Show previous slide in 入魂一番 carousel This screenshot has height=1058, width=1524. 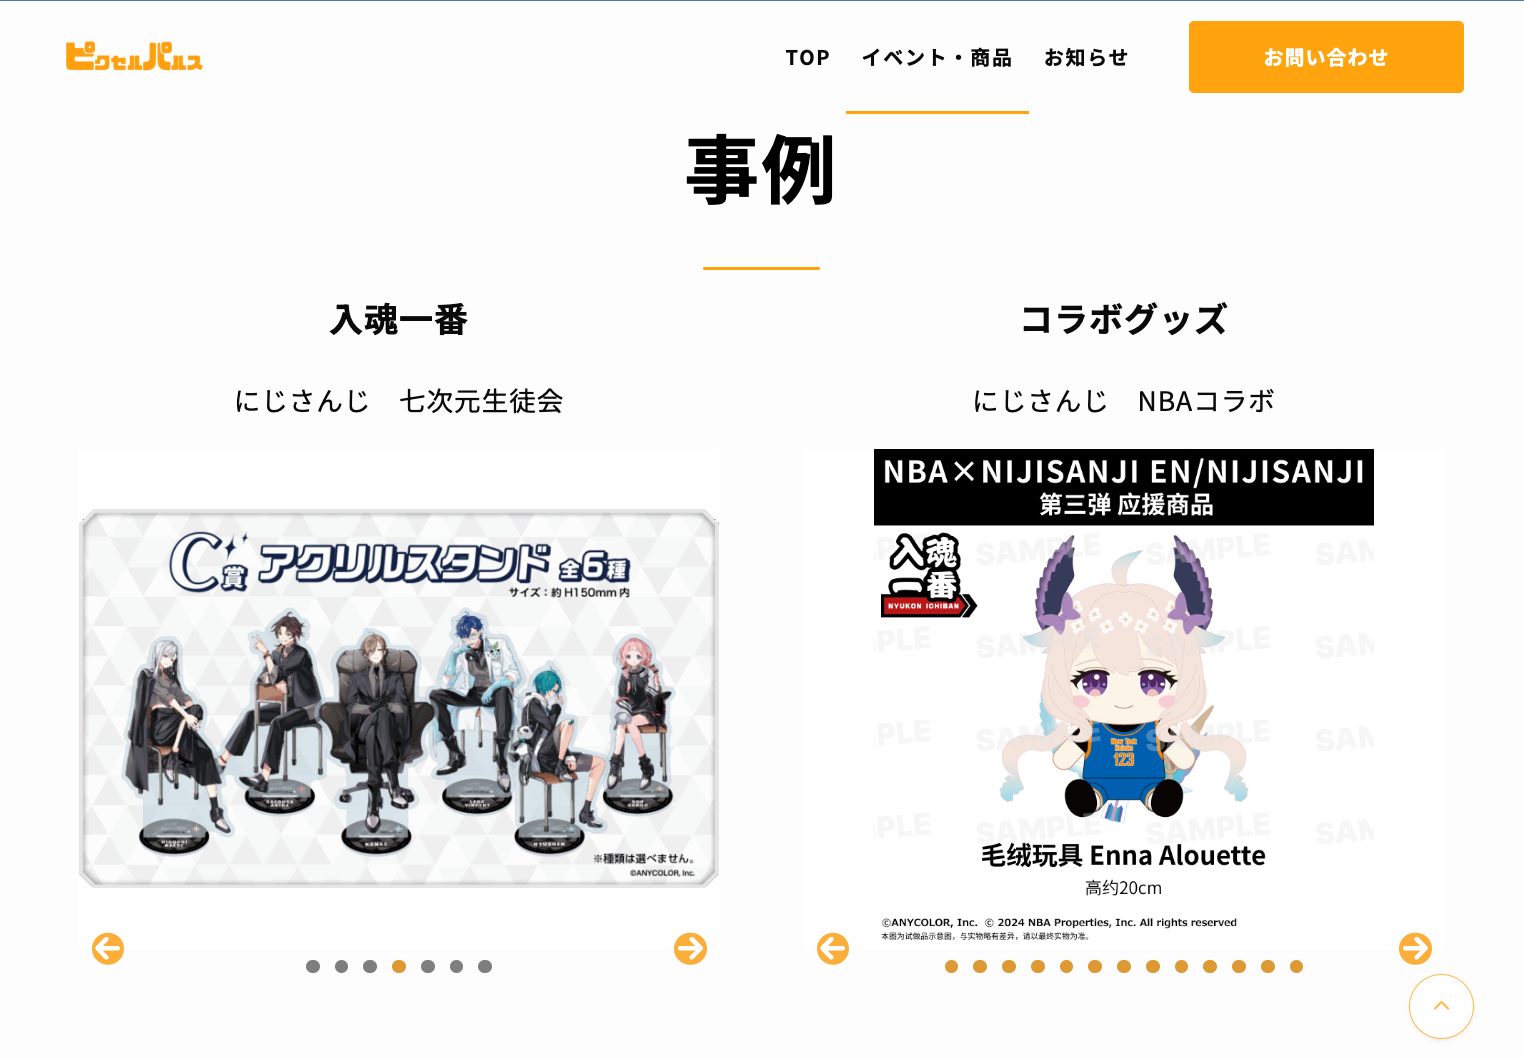(108, 948)
